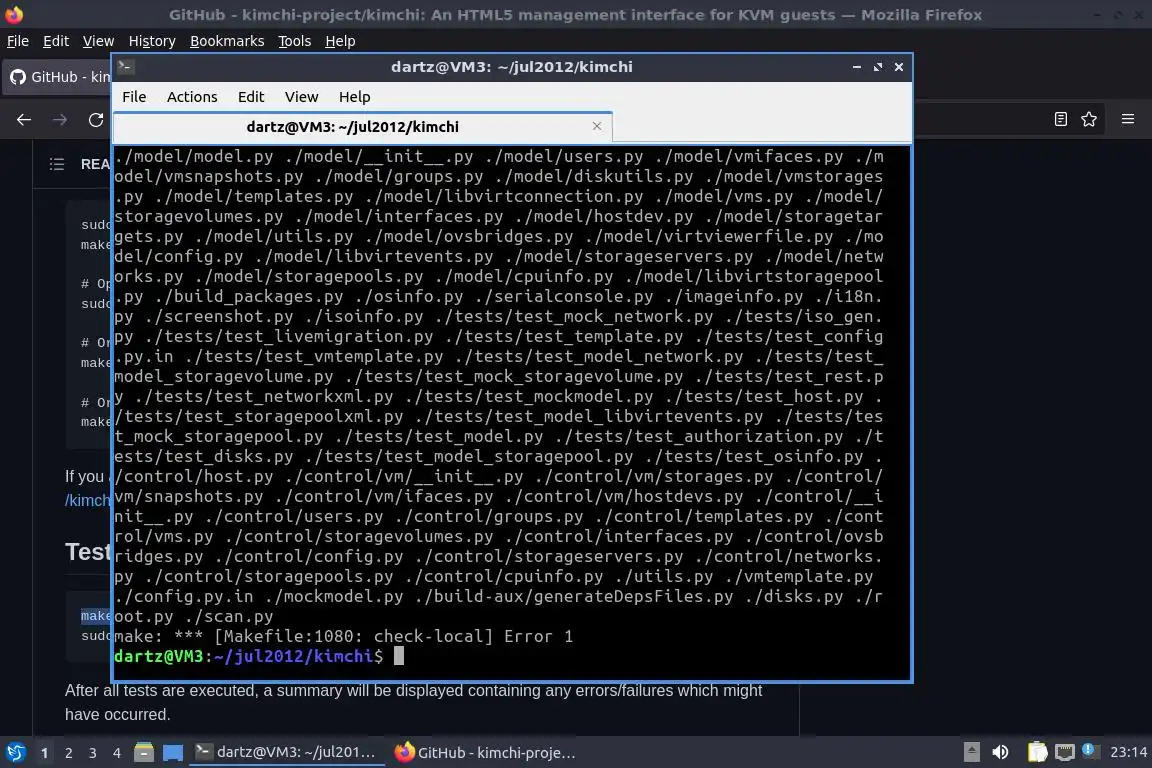
Task: Open the terminal View menu
Action: point(301,97)
